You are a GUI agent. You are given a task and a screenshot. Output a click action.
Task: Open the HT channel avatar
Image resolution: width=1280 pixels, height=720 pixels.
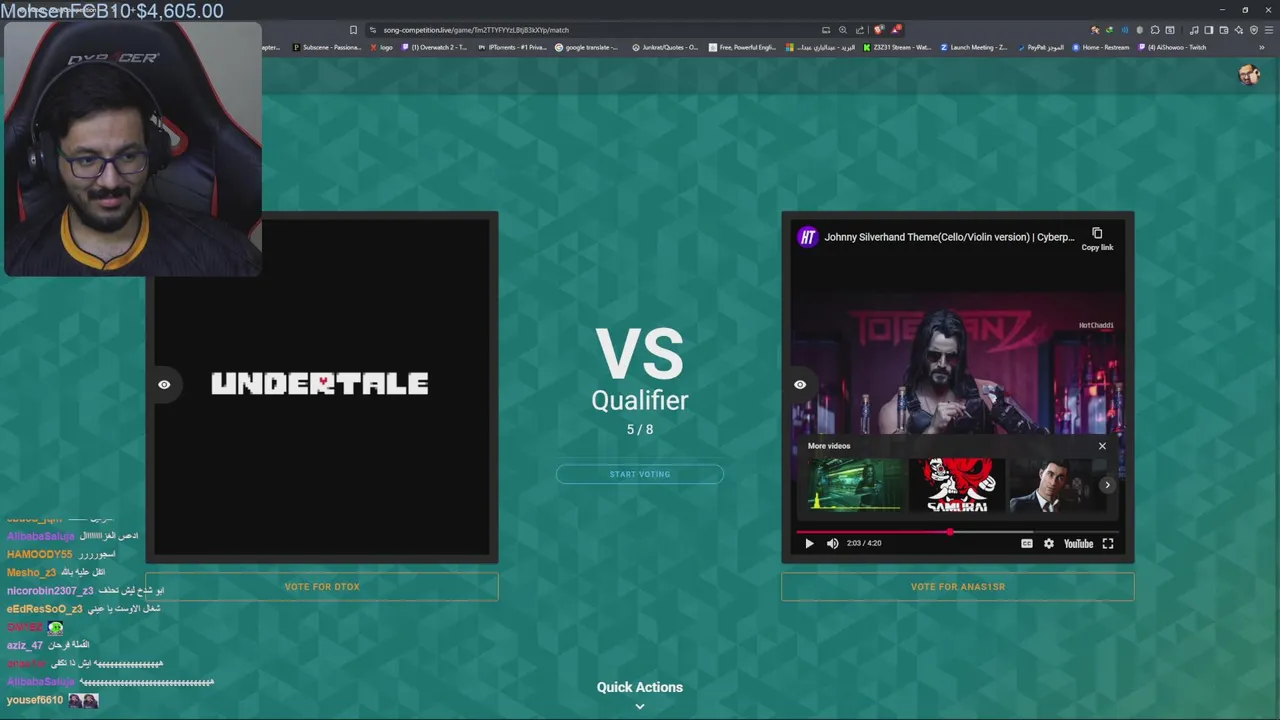[807, 237]
